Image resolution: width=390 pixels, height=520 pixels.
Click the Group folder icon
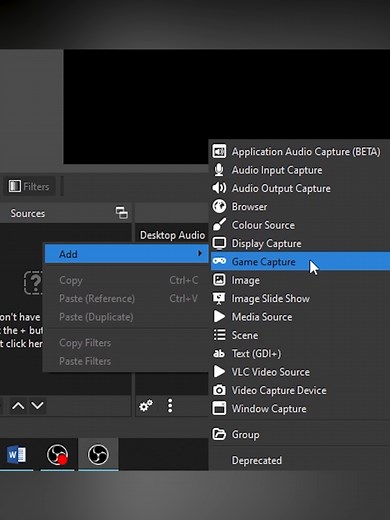pos(219,434)
